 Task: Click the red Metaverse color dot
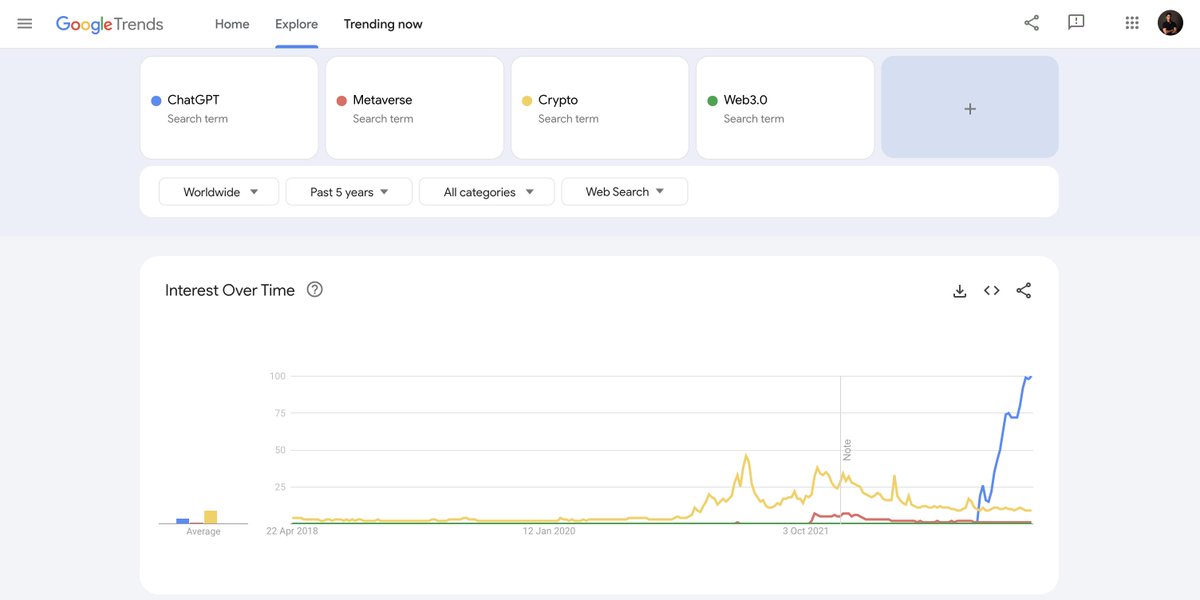coord(342,100)
